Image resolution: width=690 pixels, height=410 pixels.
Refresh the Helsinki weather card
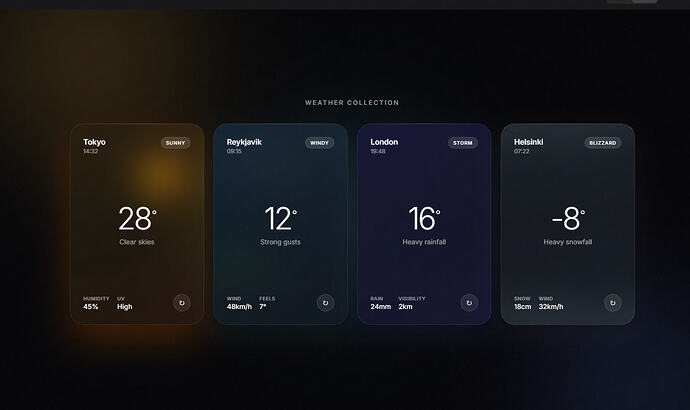click(x=613, y=303)
